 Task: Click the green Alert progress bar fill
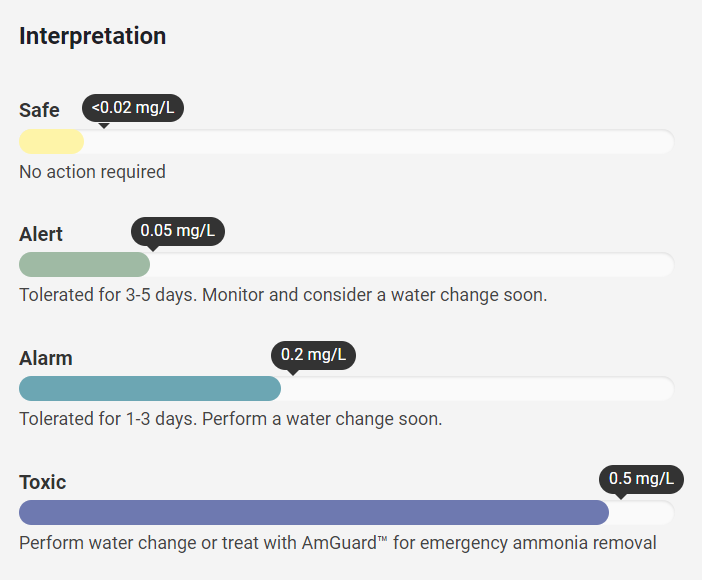[84, 265]
